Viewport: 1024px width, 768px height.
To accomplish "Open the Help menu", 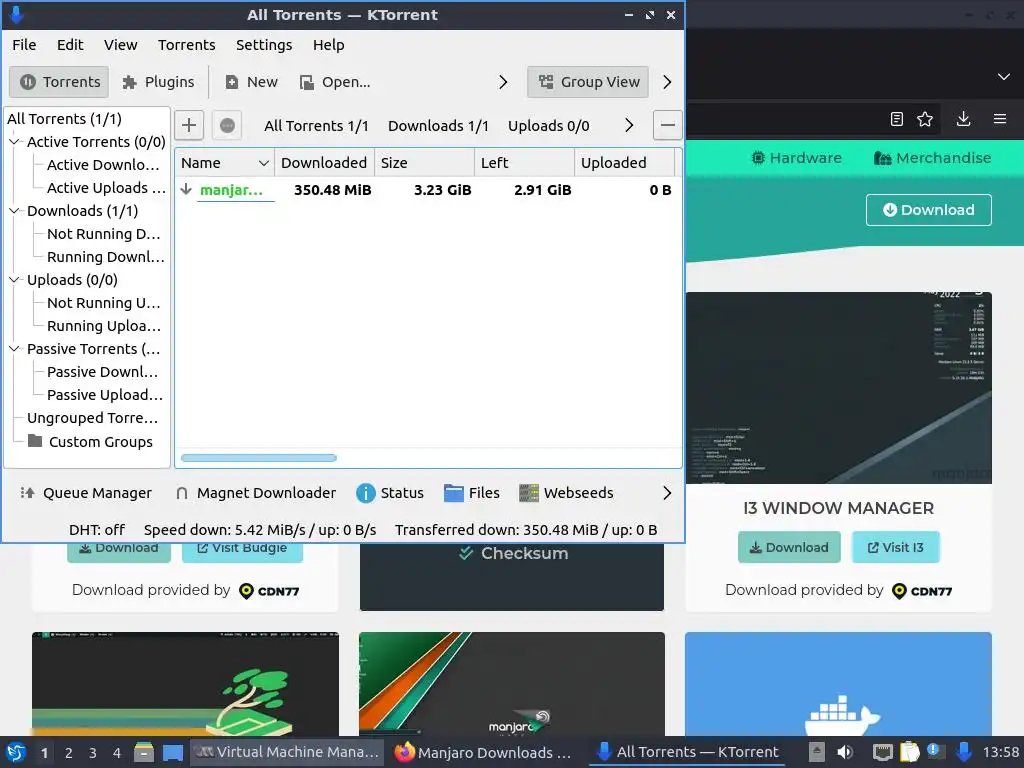I will (x=328, y=45).
